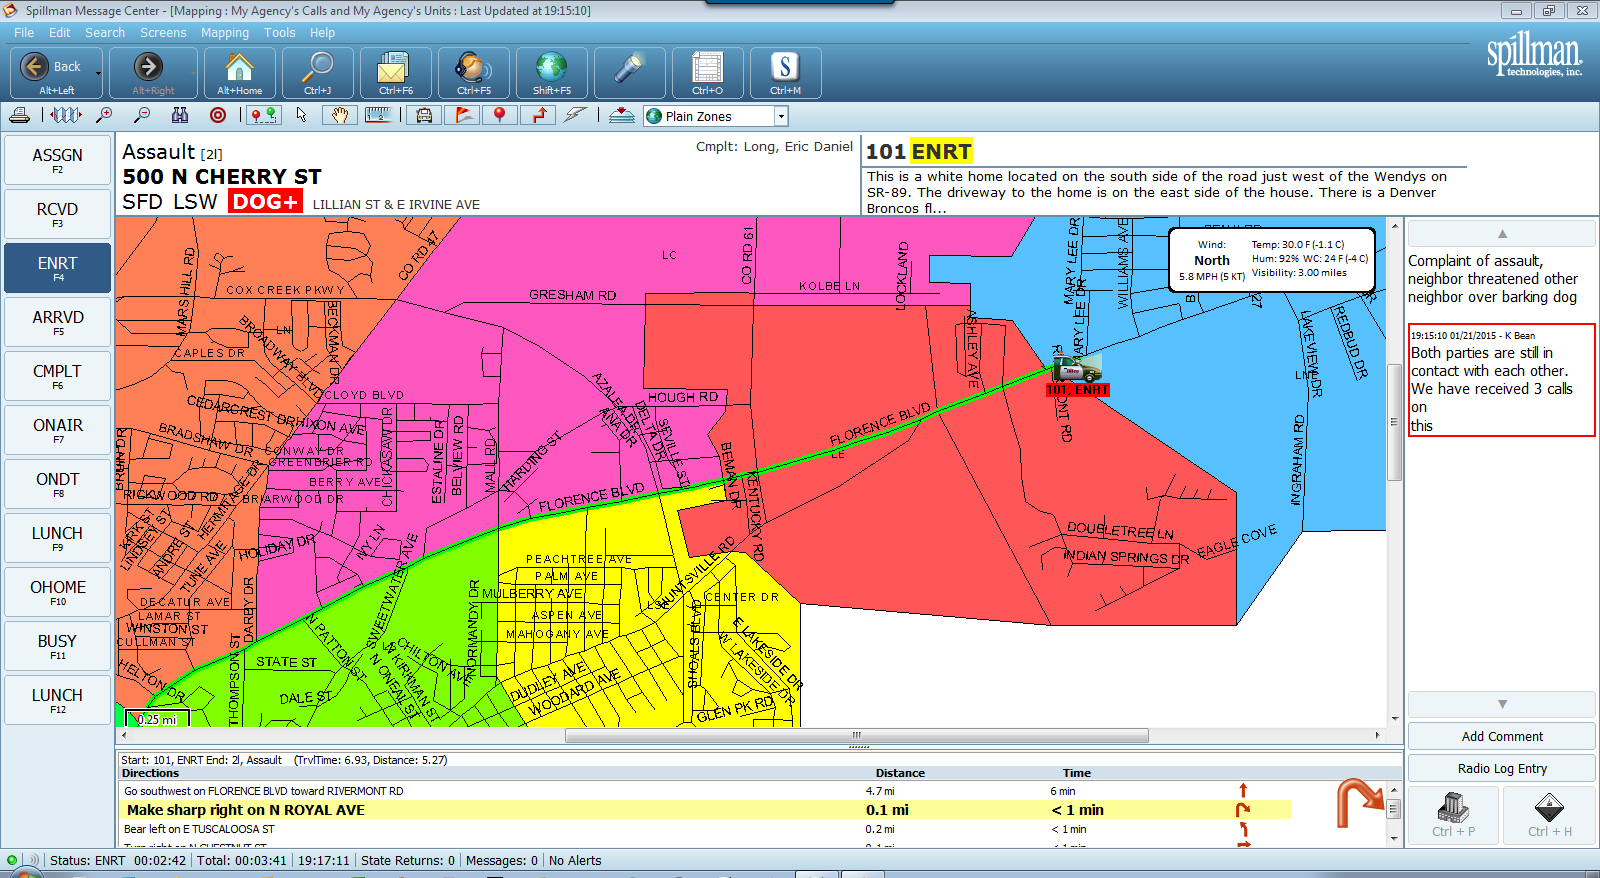Viewport: 1600px width, 878px height.
Task: Click the map horizontal scrollbar thumb
Action: 856,736
